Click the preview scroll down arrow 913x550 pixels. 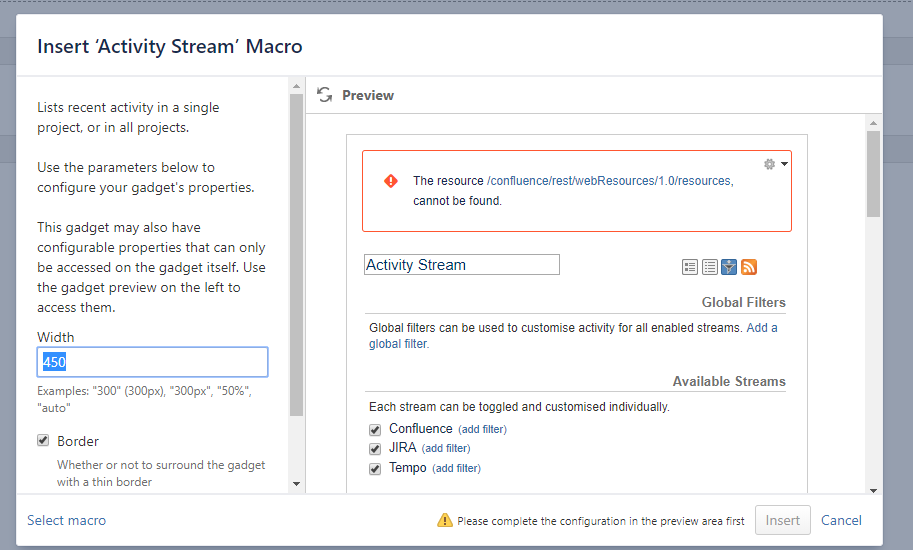pos(873,491)
